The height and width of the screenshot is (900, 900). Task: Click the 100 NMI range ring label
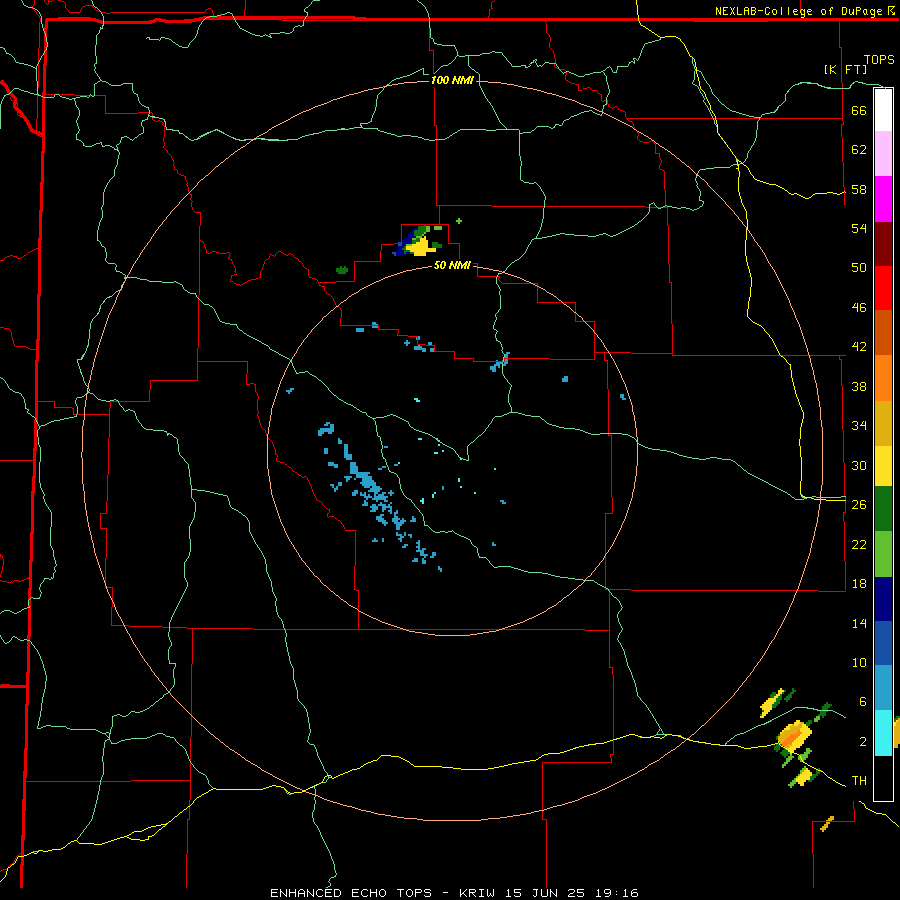pyautogui.click(x=452, y=80)
